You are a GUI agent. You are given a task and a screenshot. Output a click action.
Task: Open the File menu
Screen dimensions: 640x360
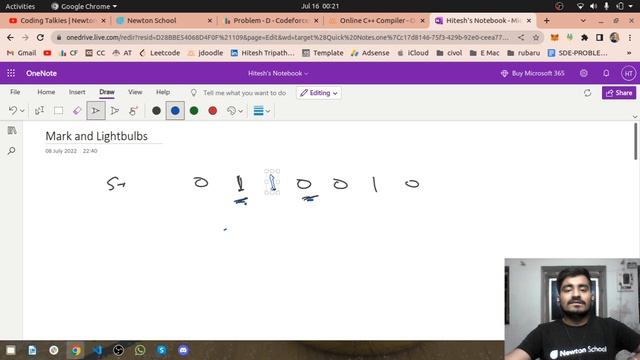coord(15,92)
